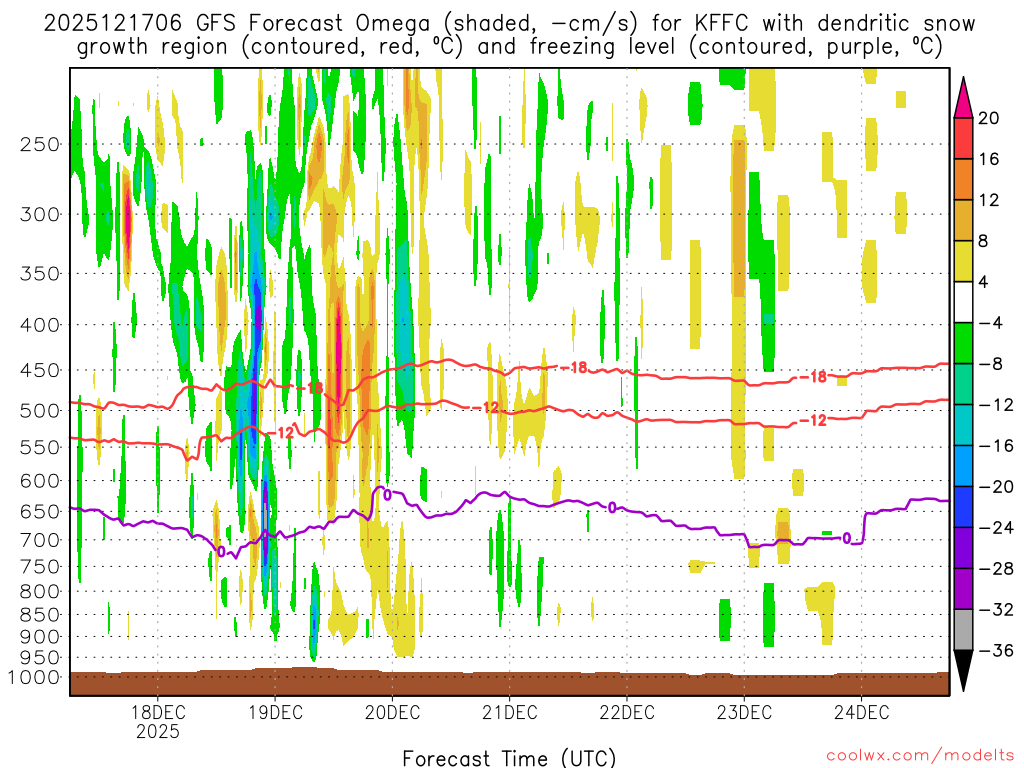Select the 21DEC date label
Image resolution: width=1024 pixels, height=768 pixels.
coord(509,712)
